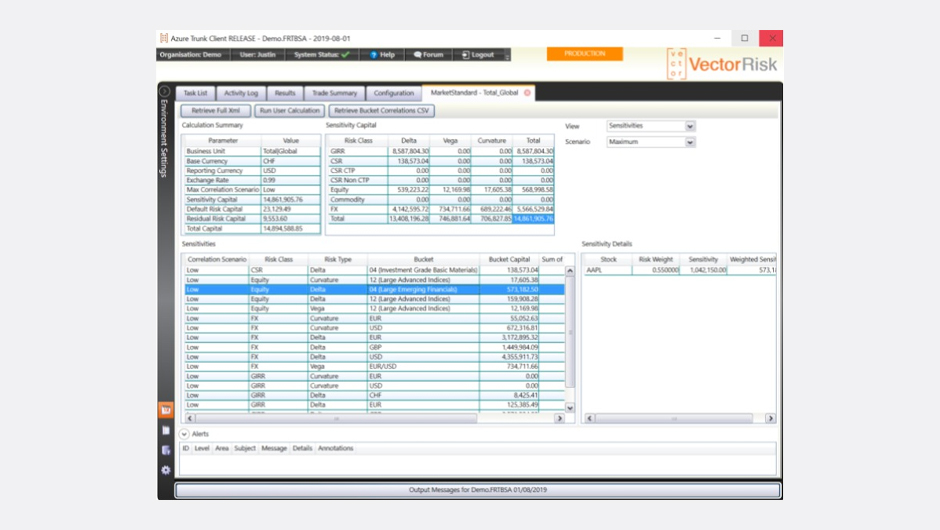The width and height of the screenshot is (940, 530).
Task: Click the GBP bucket cell
Action: [423, 347]
